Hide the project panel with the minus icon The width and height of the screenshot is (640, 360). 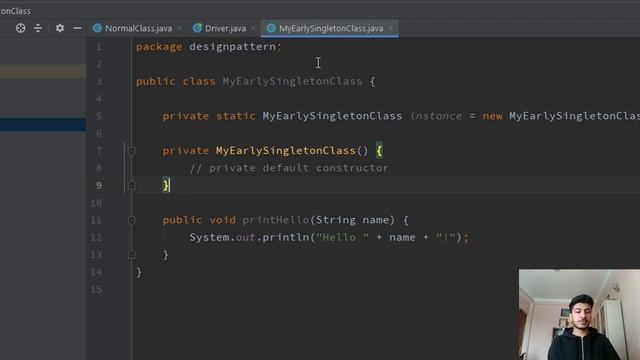point(77,28)
